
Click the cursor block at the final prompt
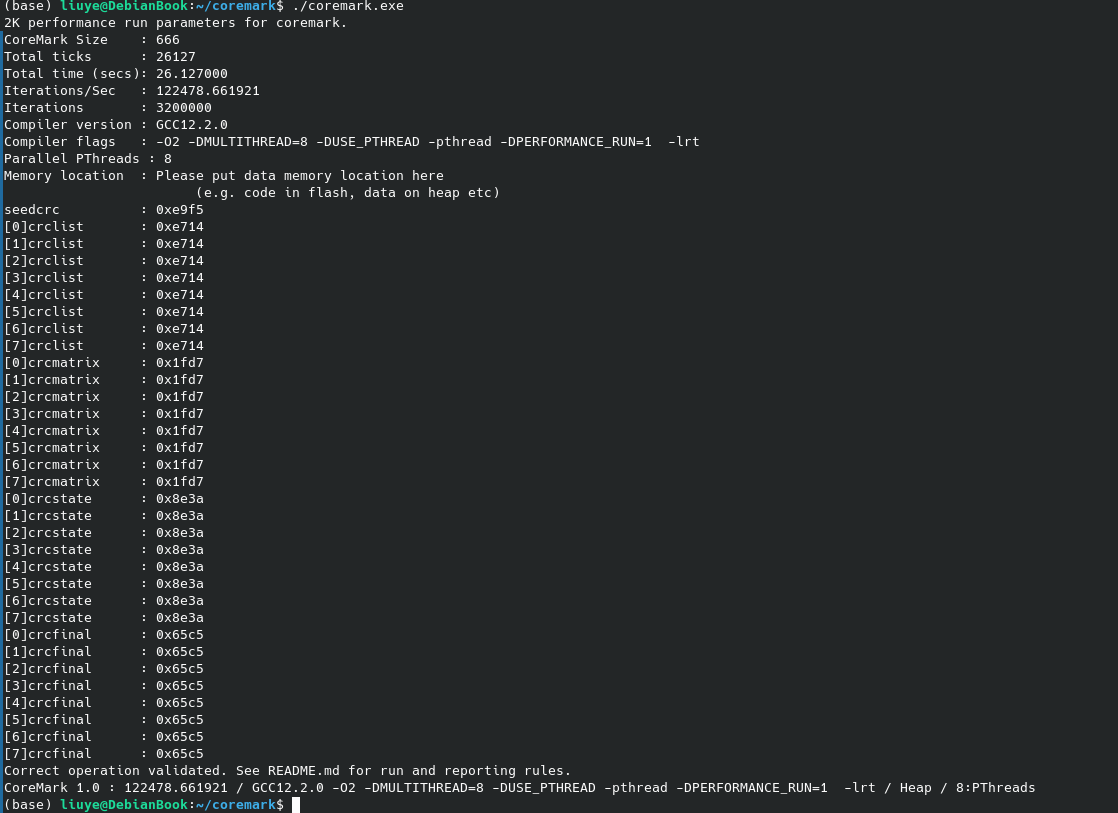click(x=297, y=805)
